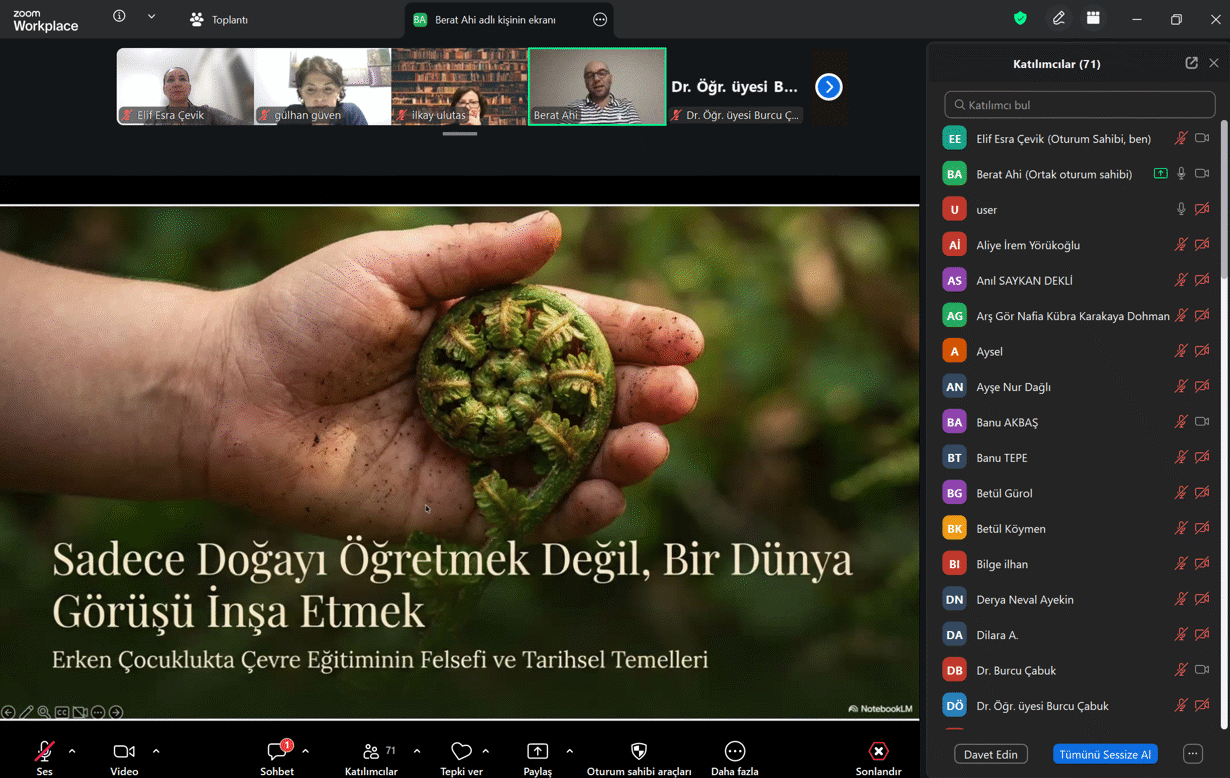Select the Berat Ahi screen share tab
The width and height of the screenshot is (1230, 778).
(495, 19)
